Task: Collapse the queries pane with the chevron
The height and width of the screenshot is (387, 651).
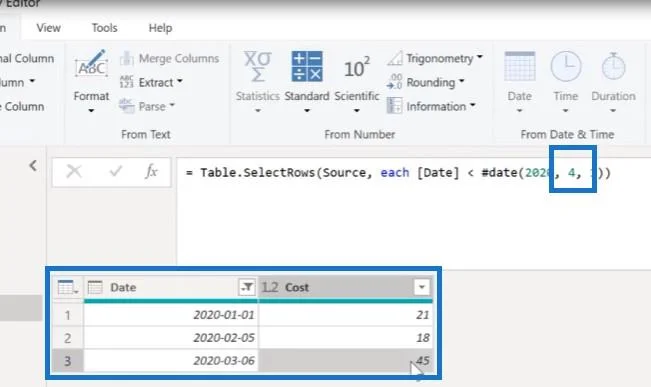Action: pyautogui.click(x=33, y=166)
